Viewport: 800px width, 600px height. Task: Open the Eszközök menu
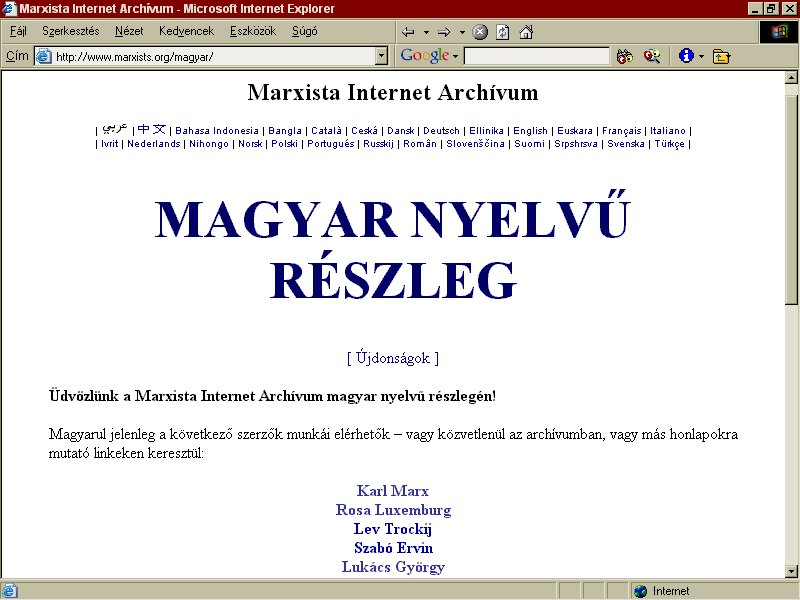coord(253,31)
